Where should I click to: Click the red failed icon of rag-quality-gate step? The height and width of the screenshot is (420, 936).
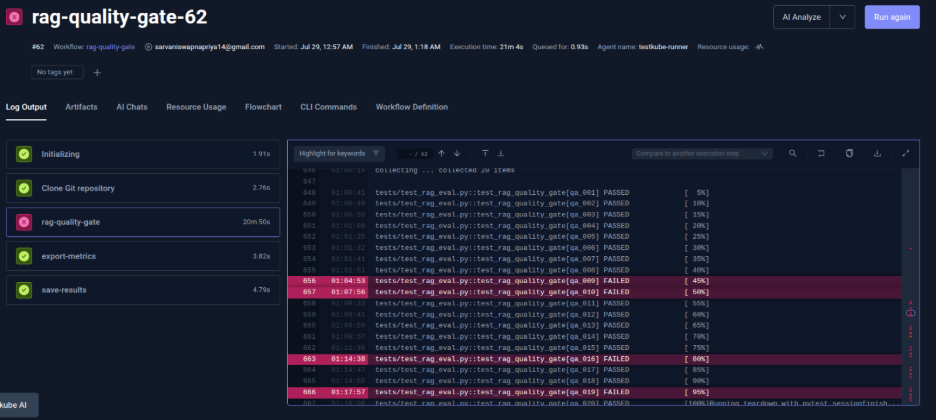point(24,222)
